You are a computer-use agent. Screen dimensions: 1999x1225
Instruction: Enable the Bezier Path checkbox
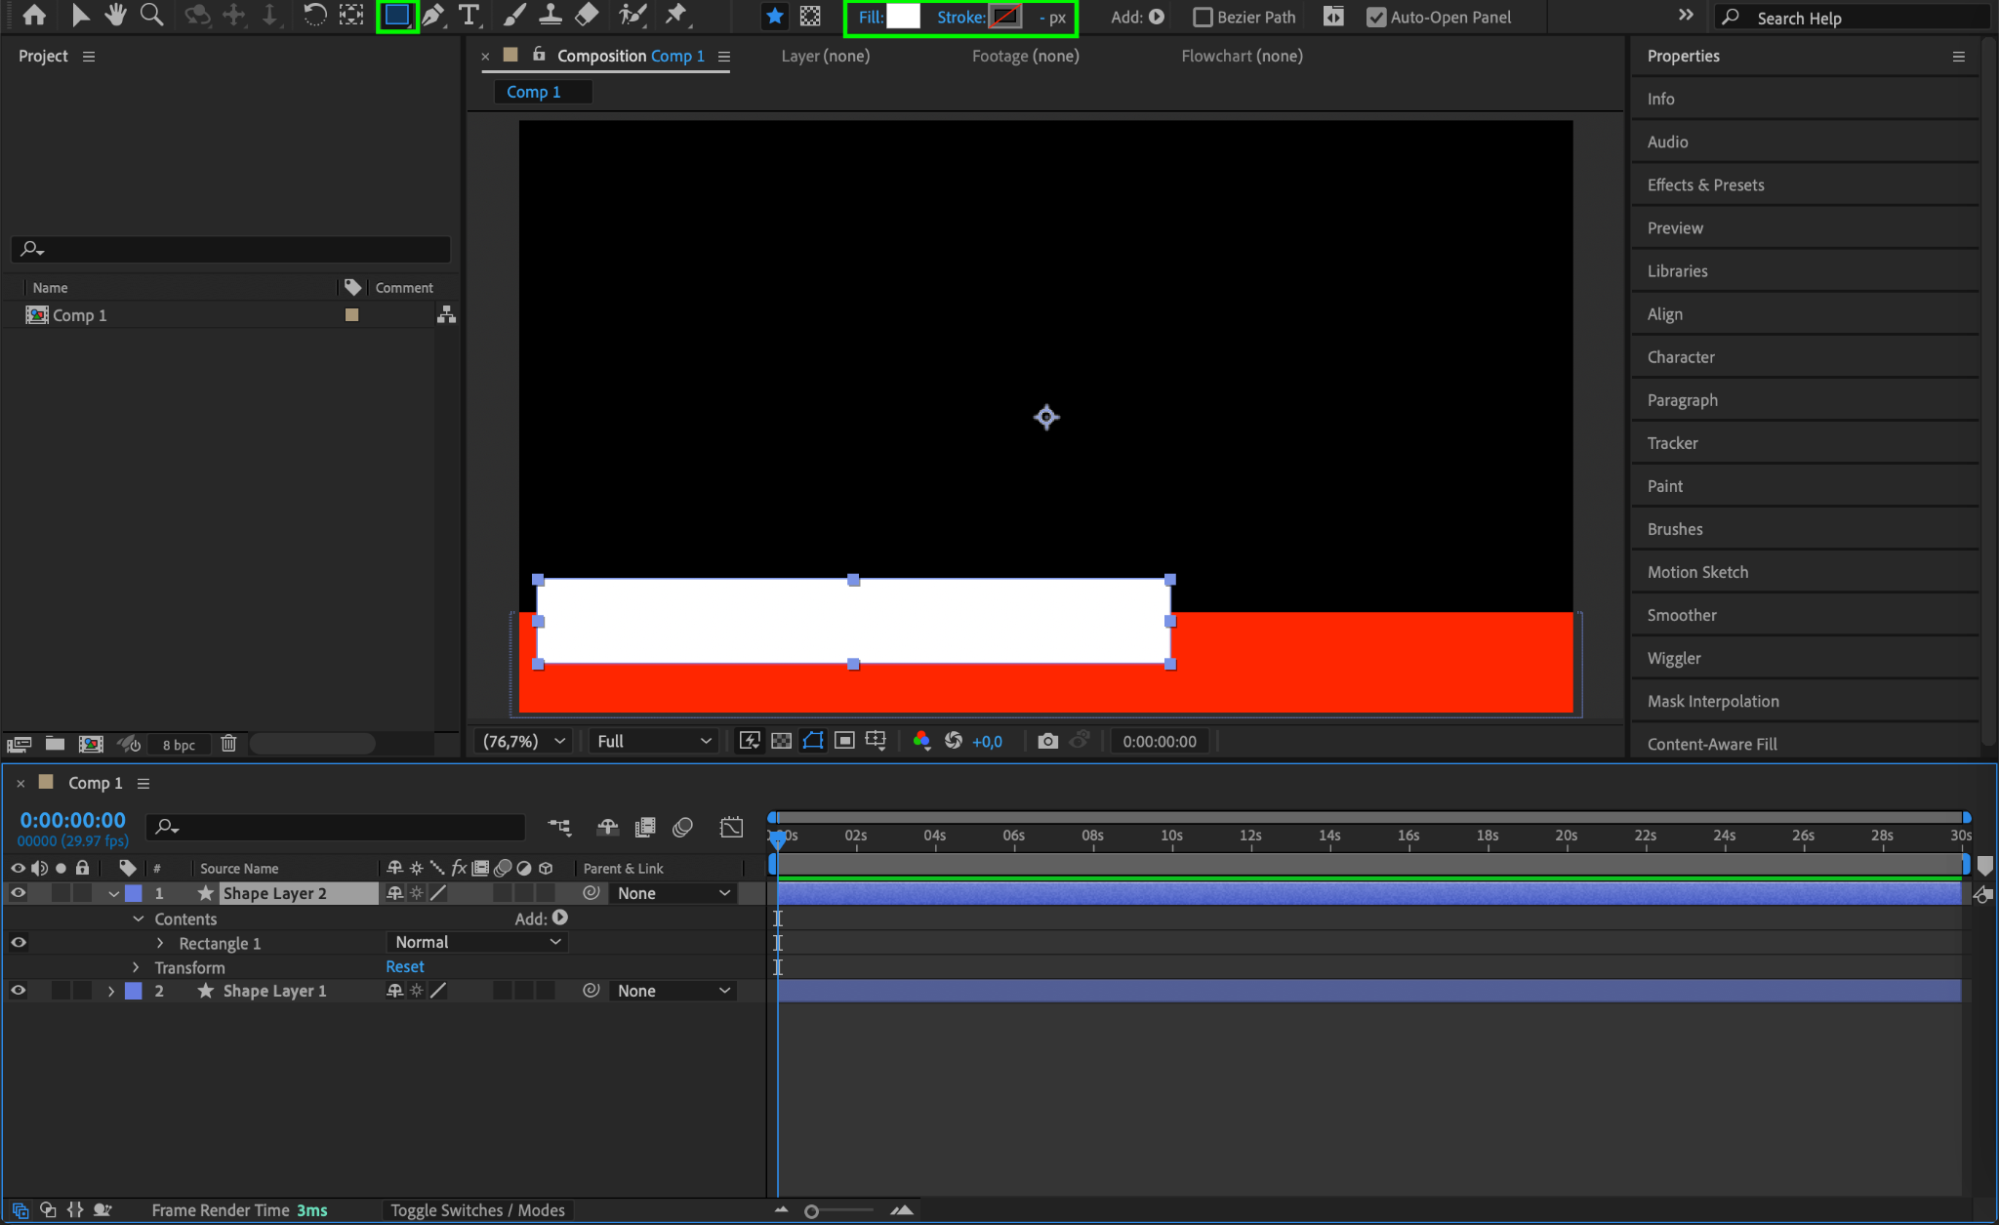point(1203,17)
